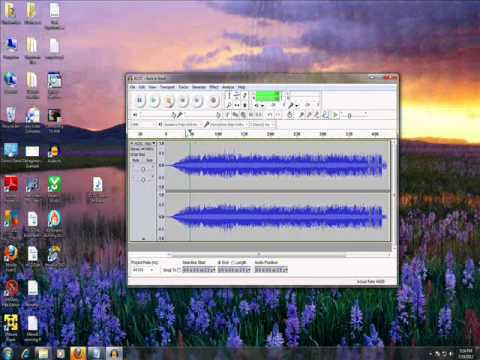Click the Undo arrow icon
The height and width of the screenshot is (360, 480).
coord(270,115)
